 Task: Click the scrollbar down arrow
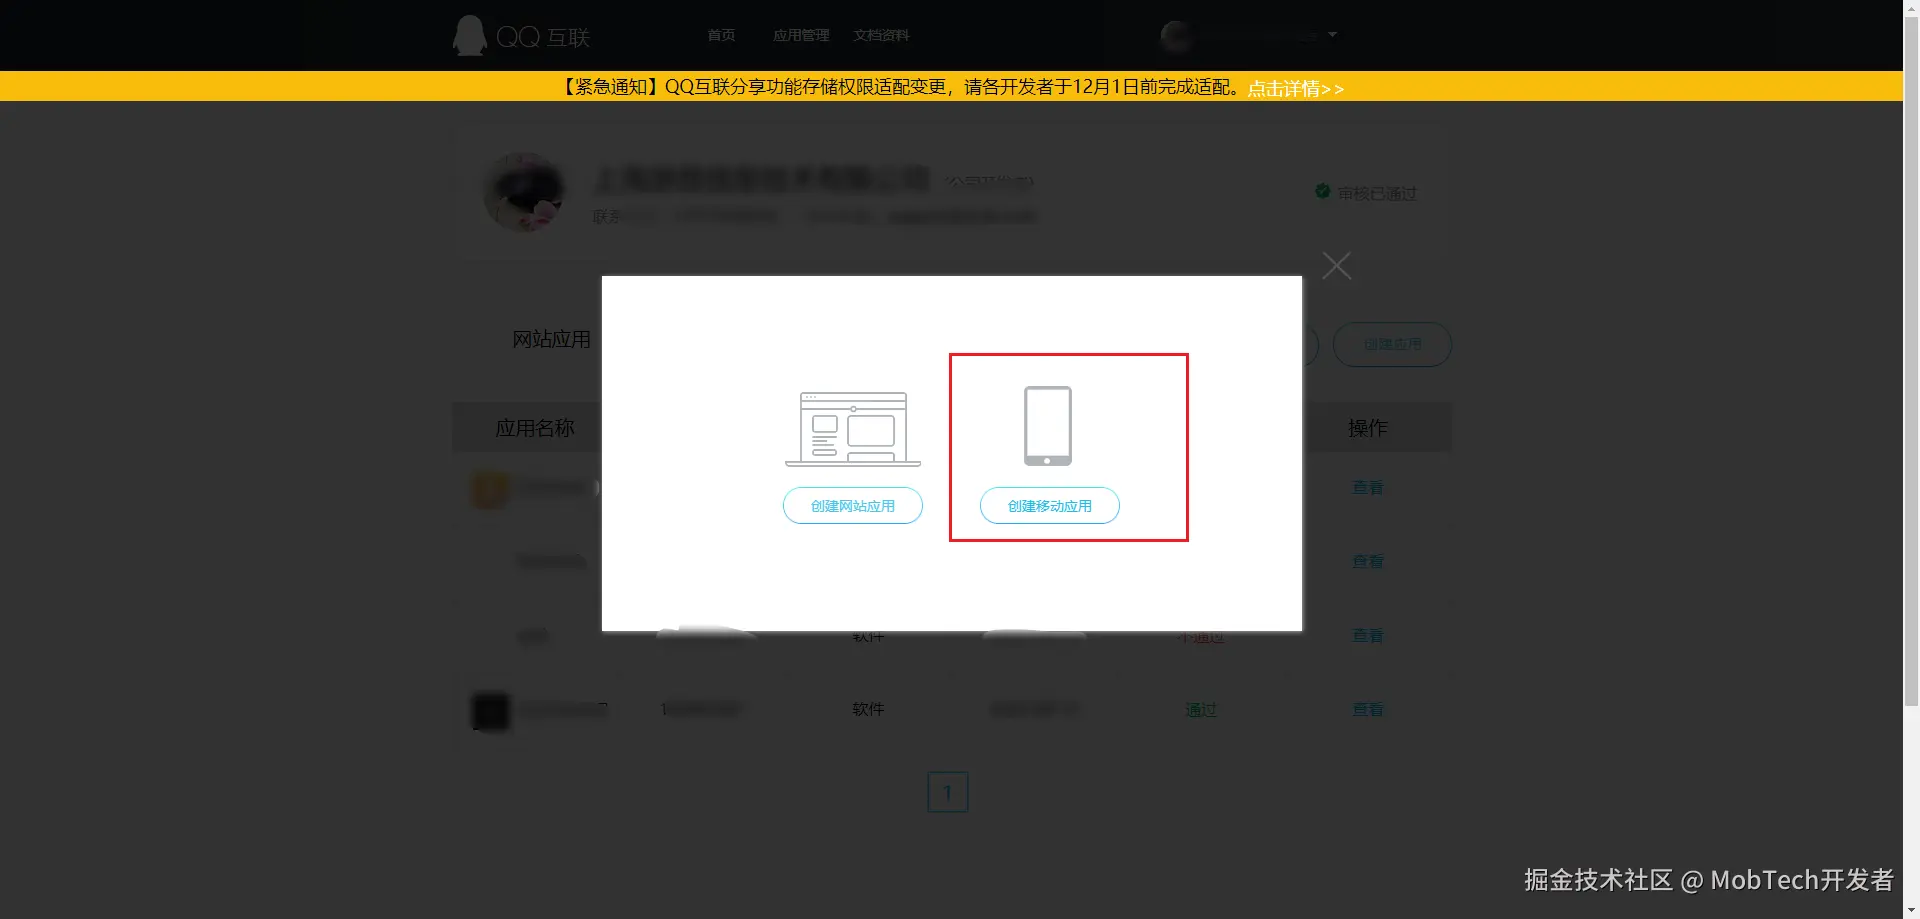coord(1911,910)
